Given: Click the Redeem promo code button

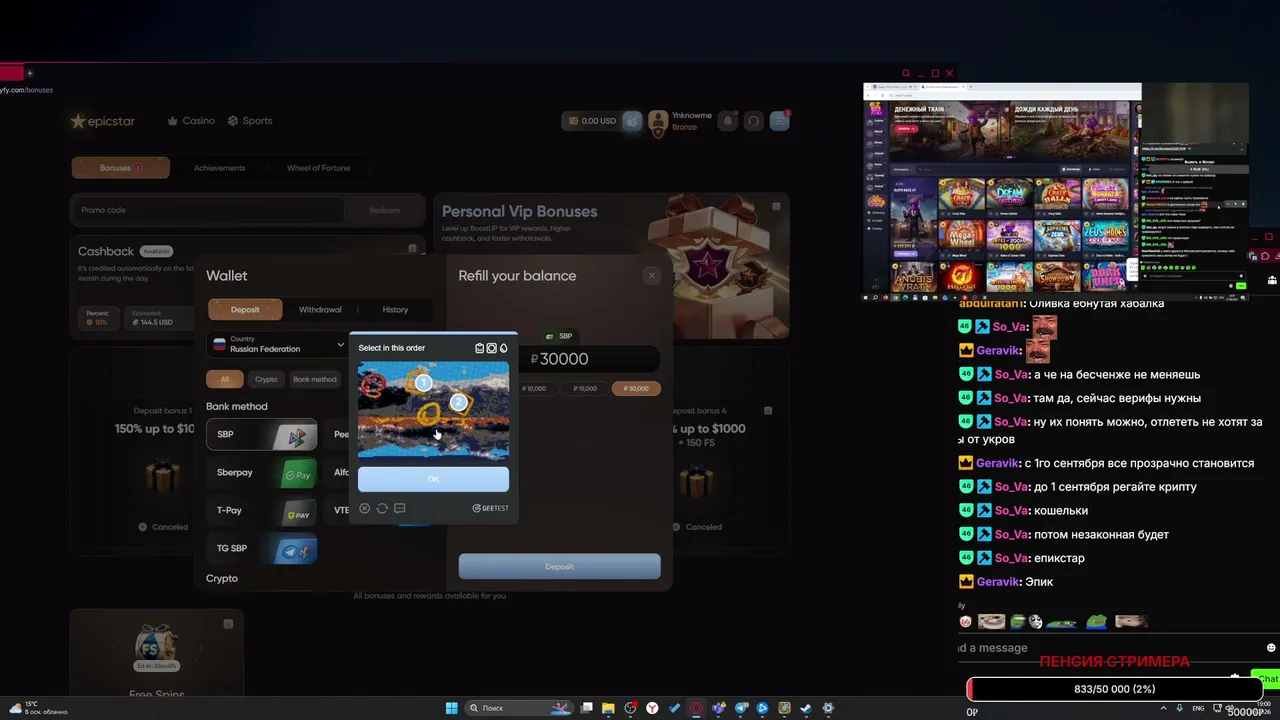Looking at the screenshot, I should point(384,210).
